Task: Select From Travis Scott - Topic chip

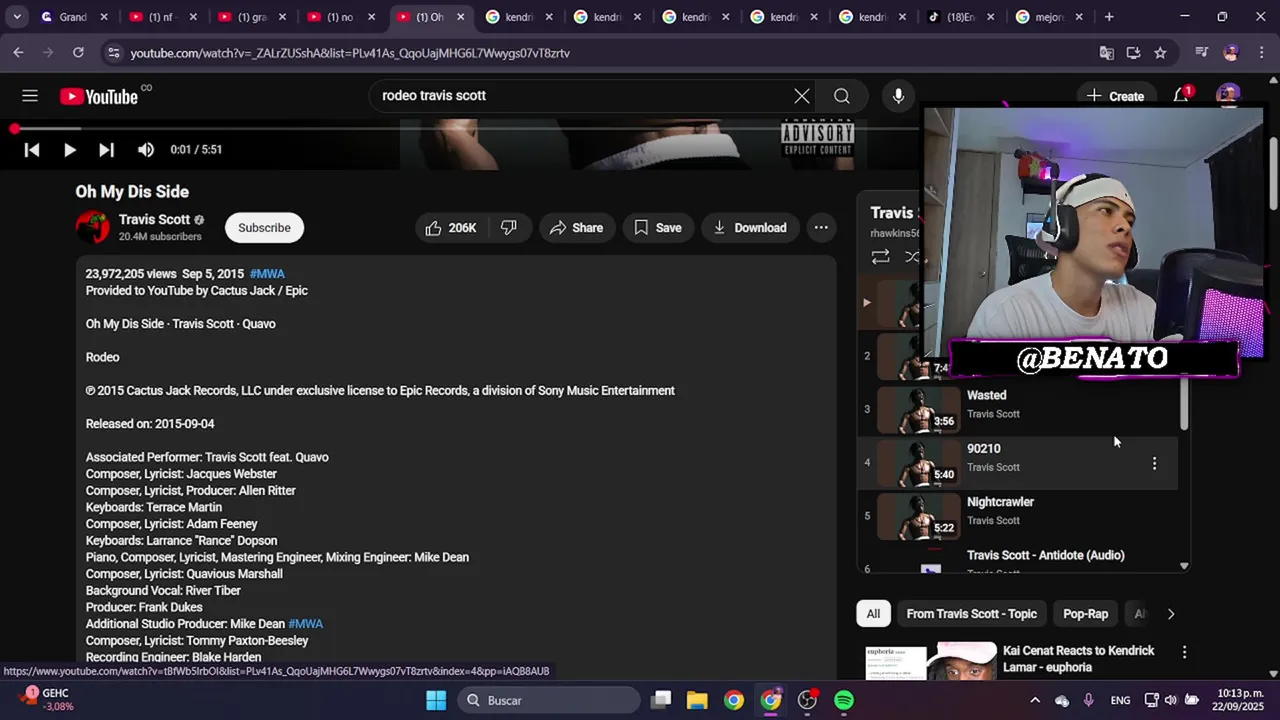Action: click(x=971, y=614)
